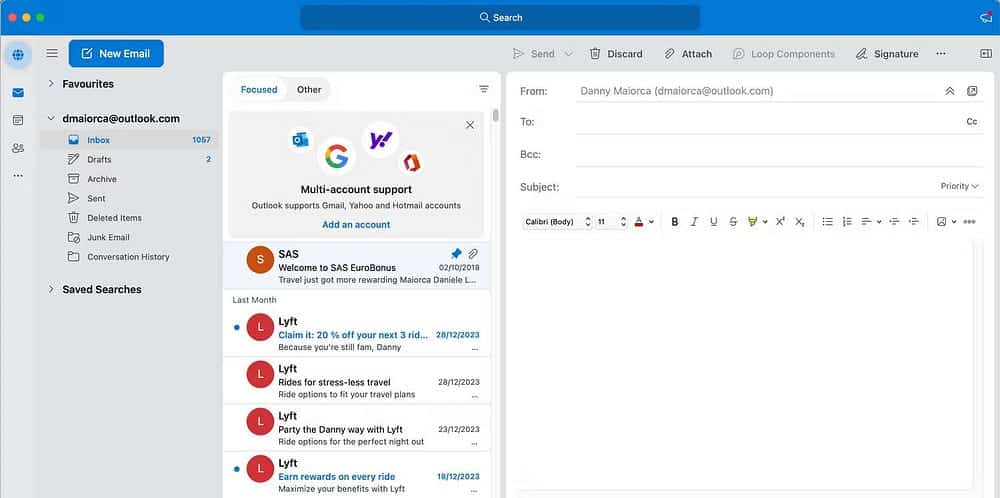This screenshot has height=498, width=1000.
Task: Switch to the Other inbox tab
Action: tap(309, 90)
